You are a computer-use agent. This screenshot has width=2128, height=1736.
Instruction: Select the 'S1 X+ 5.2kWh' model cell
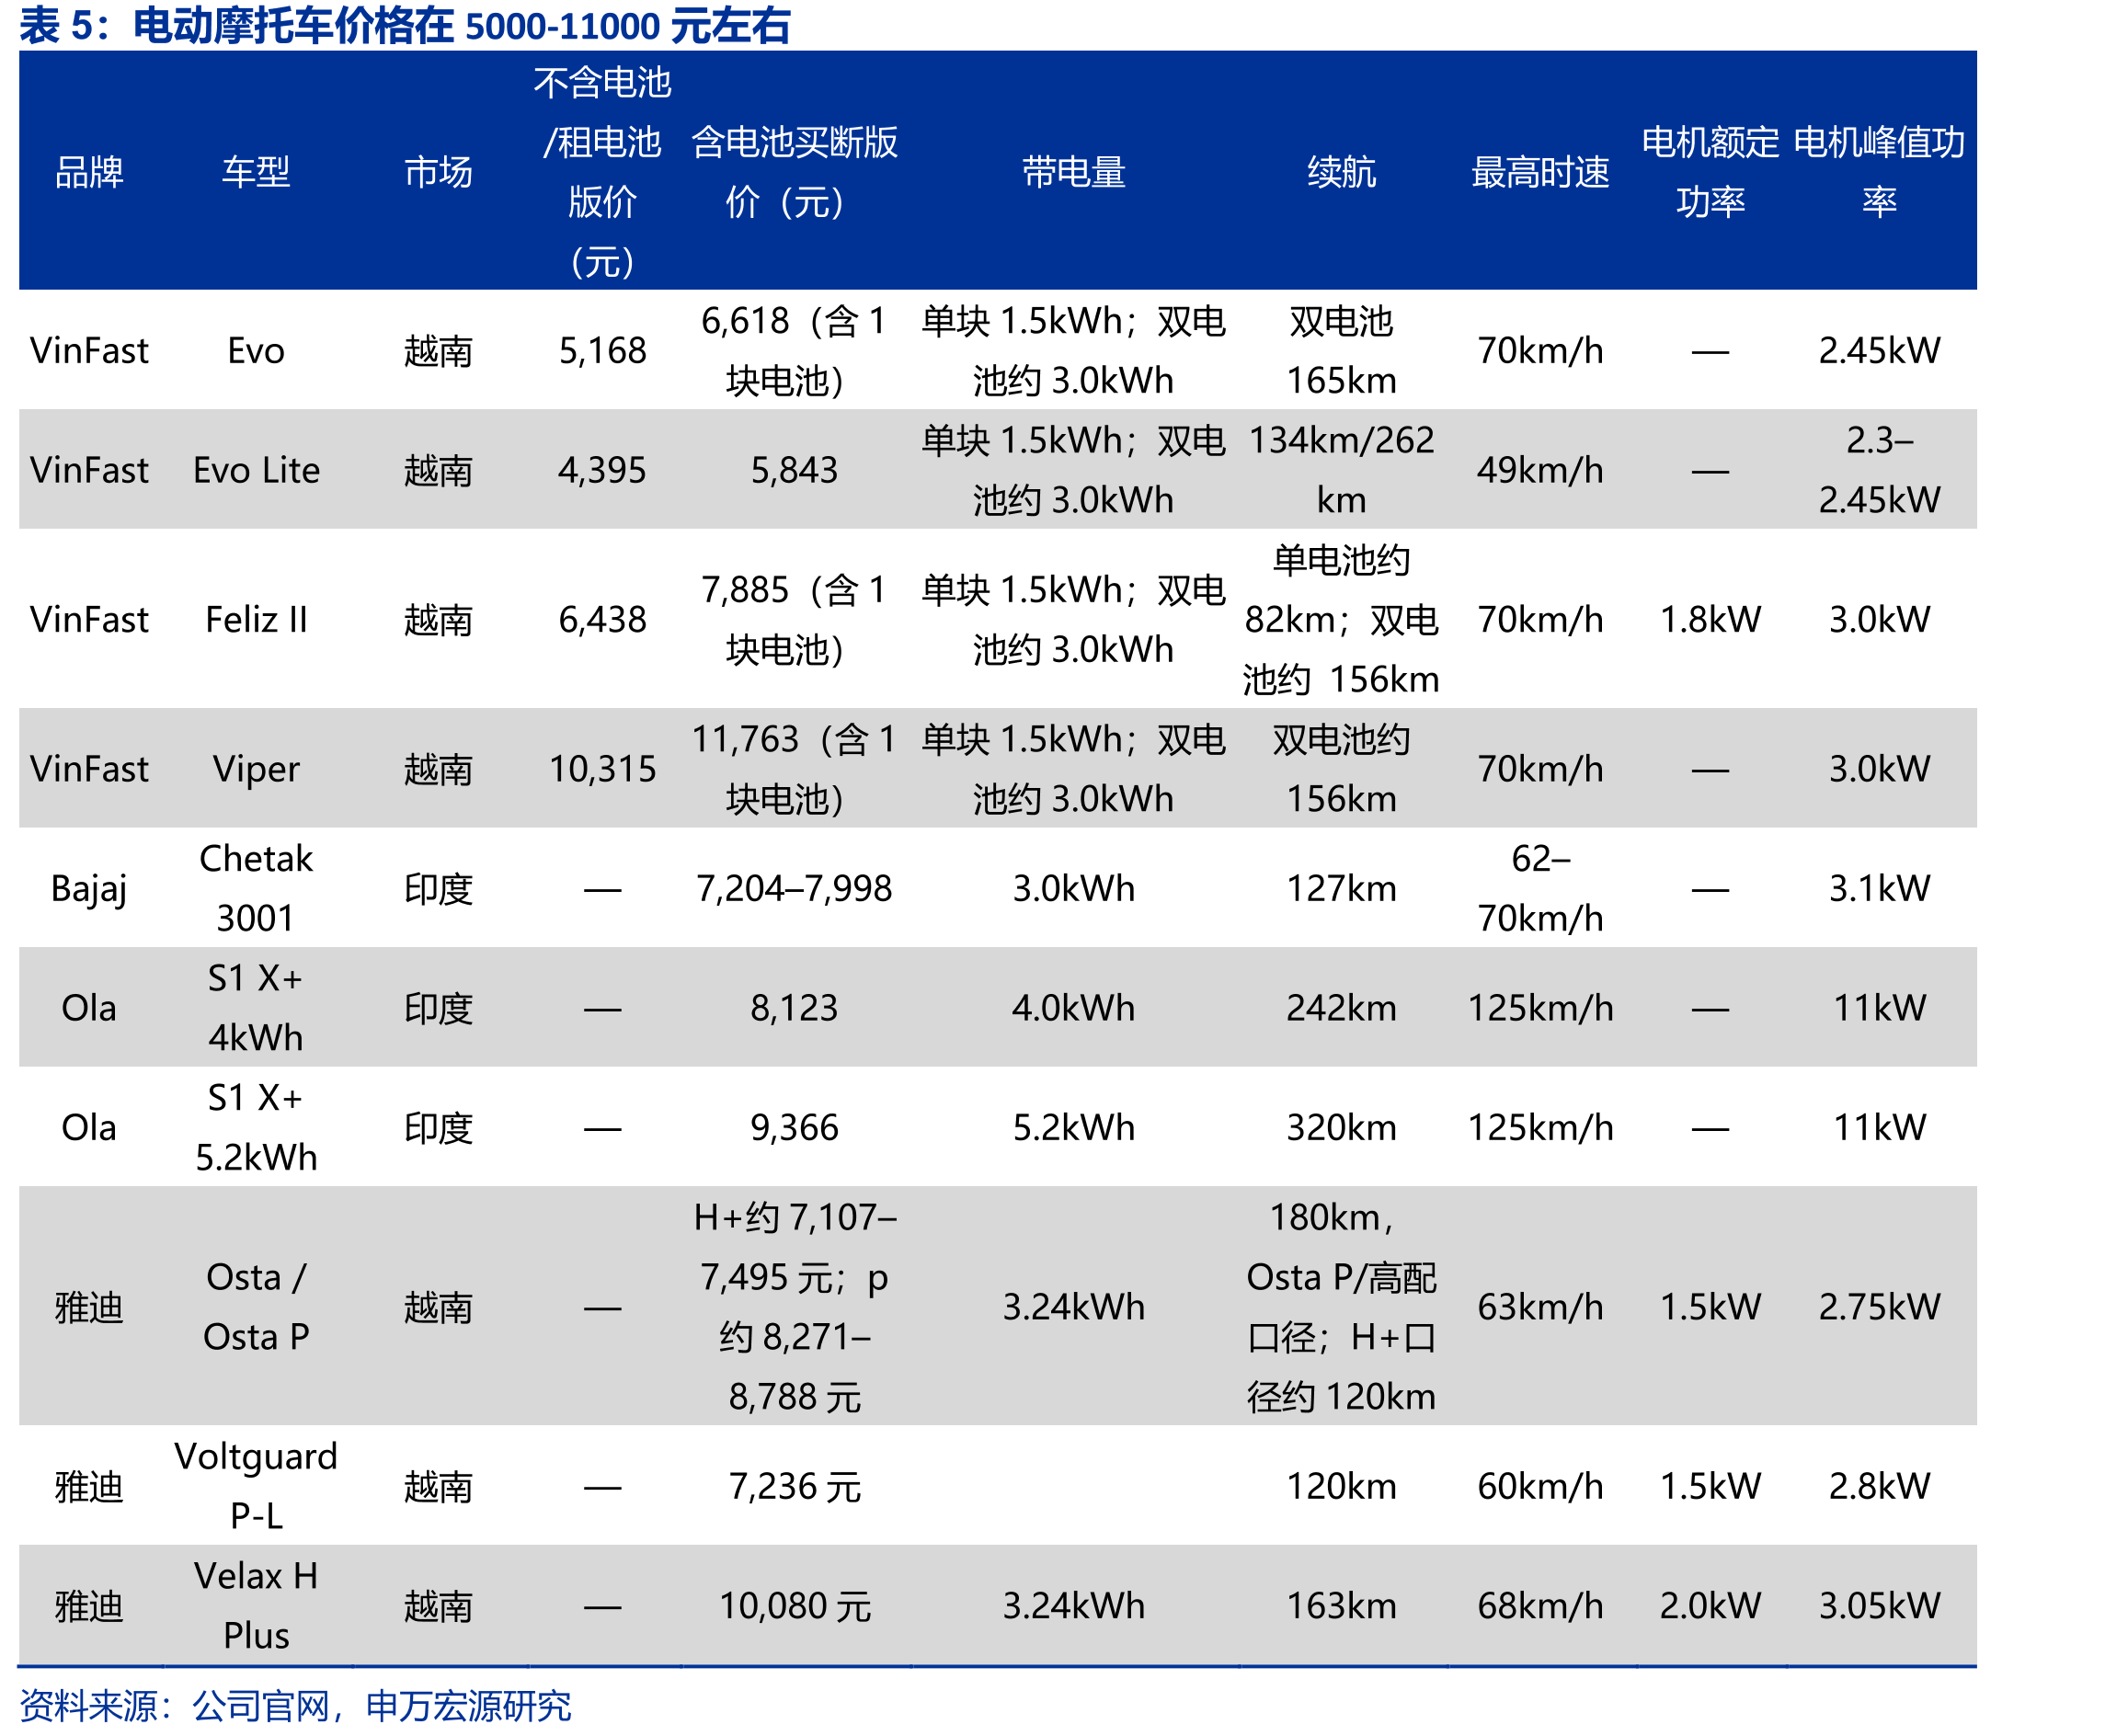tap(256, 1128)
